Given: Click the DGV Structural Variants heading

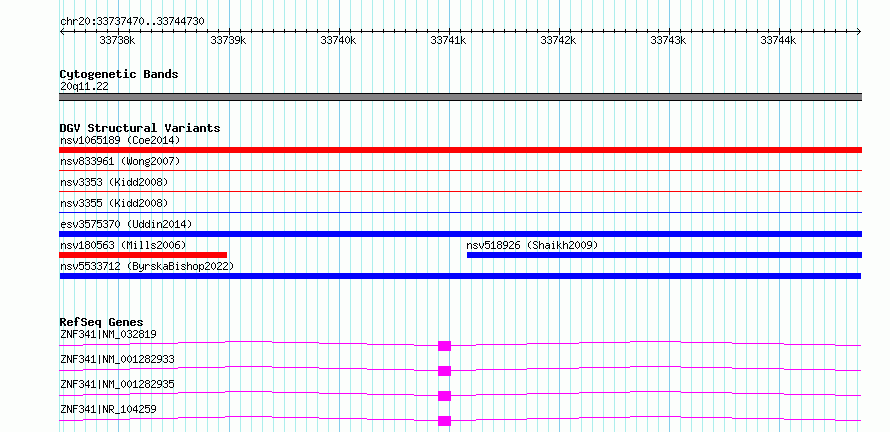Looking at the screenshot, I should [x=140, y=128].
